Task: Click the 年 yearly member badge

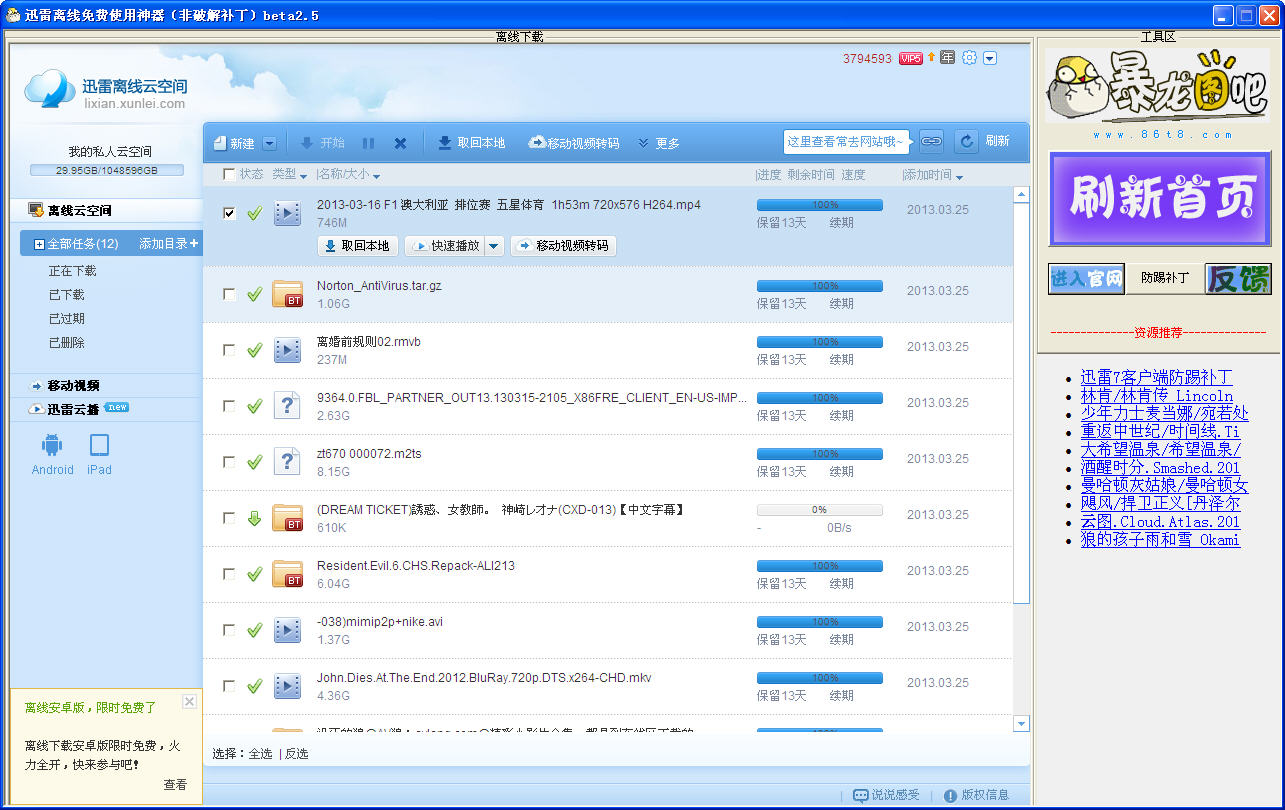Action: click(947, 57)
